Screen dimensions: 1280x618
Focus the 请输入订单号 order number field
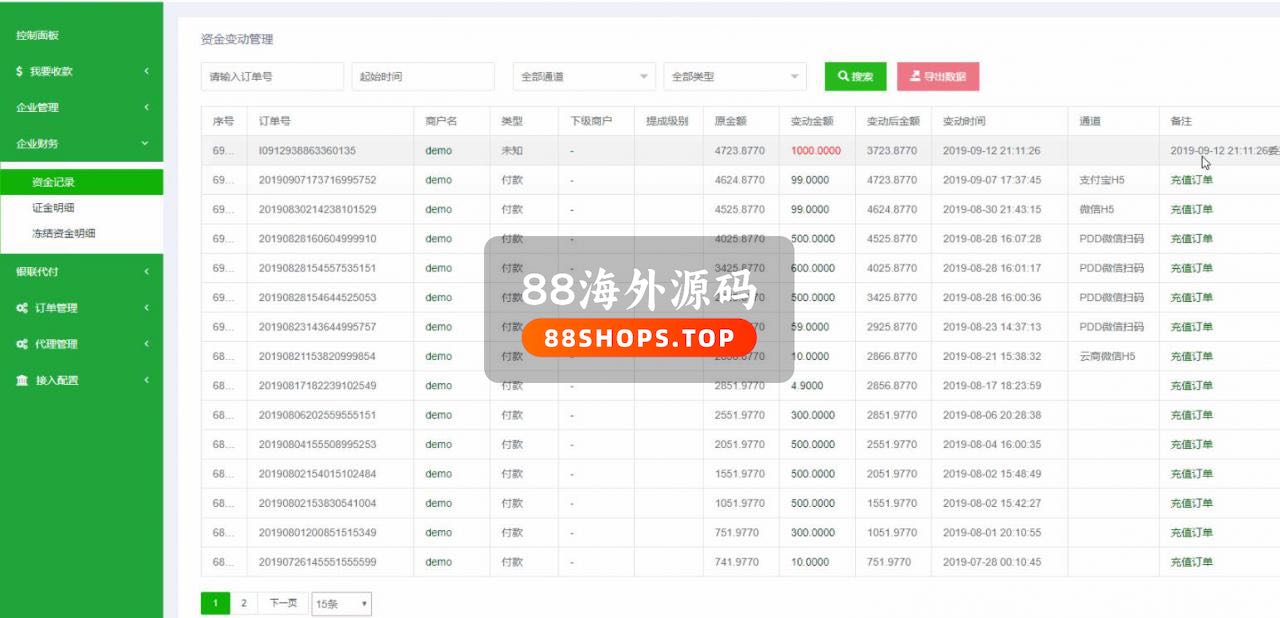pyautogui.click(x=272, y=77)
